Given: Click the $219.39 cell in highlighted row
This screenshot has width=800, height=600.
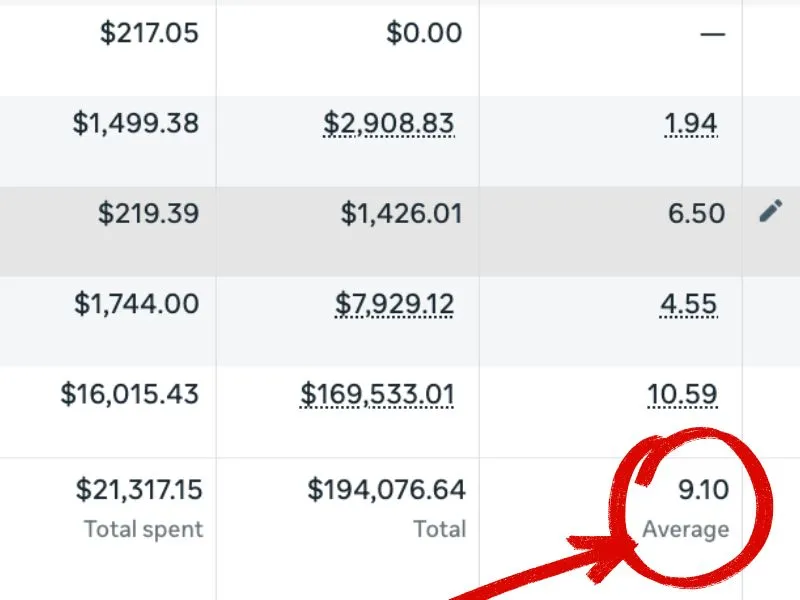Looking at the screenshot, I should [x=148, y=213].
